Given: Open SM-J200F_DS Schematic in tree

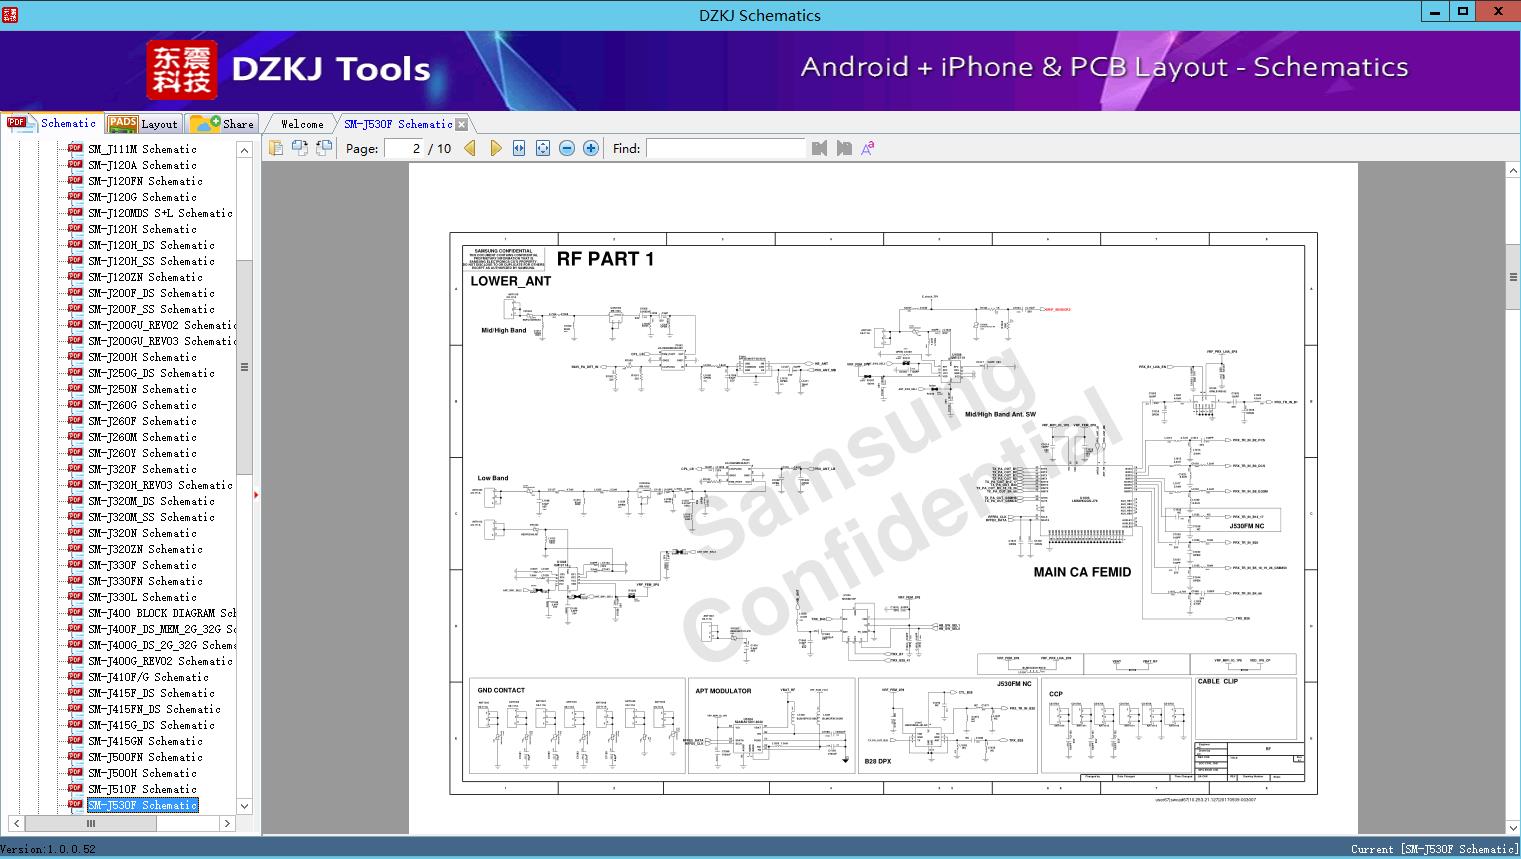Looking at the screenshot, I should tap(151, 293).
